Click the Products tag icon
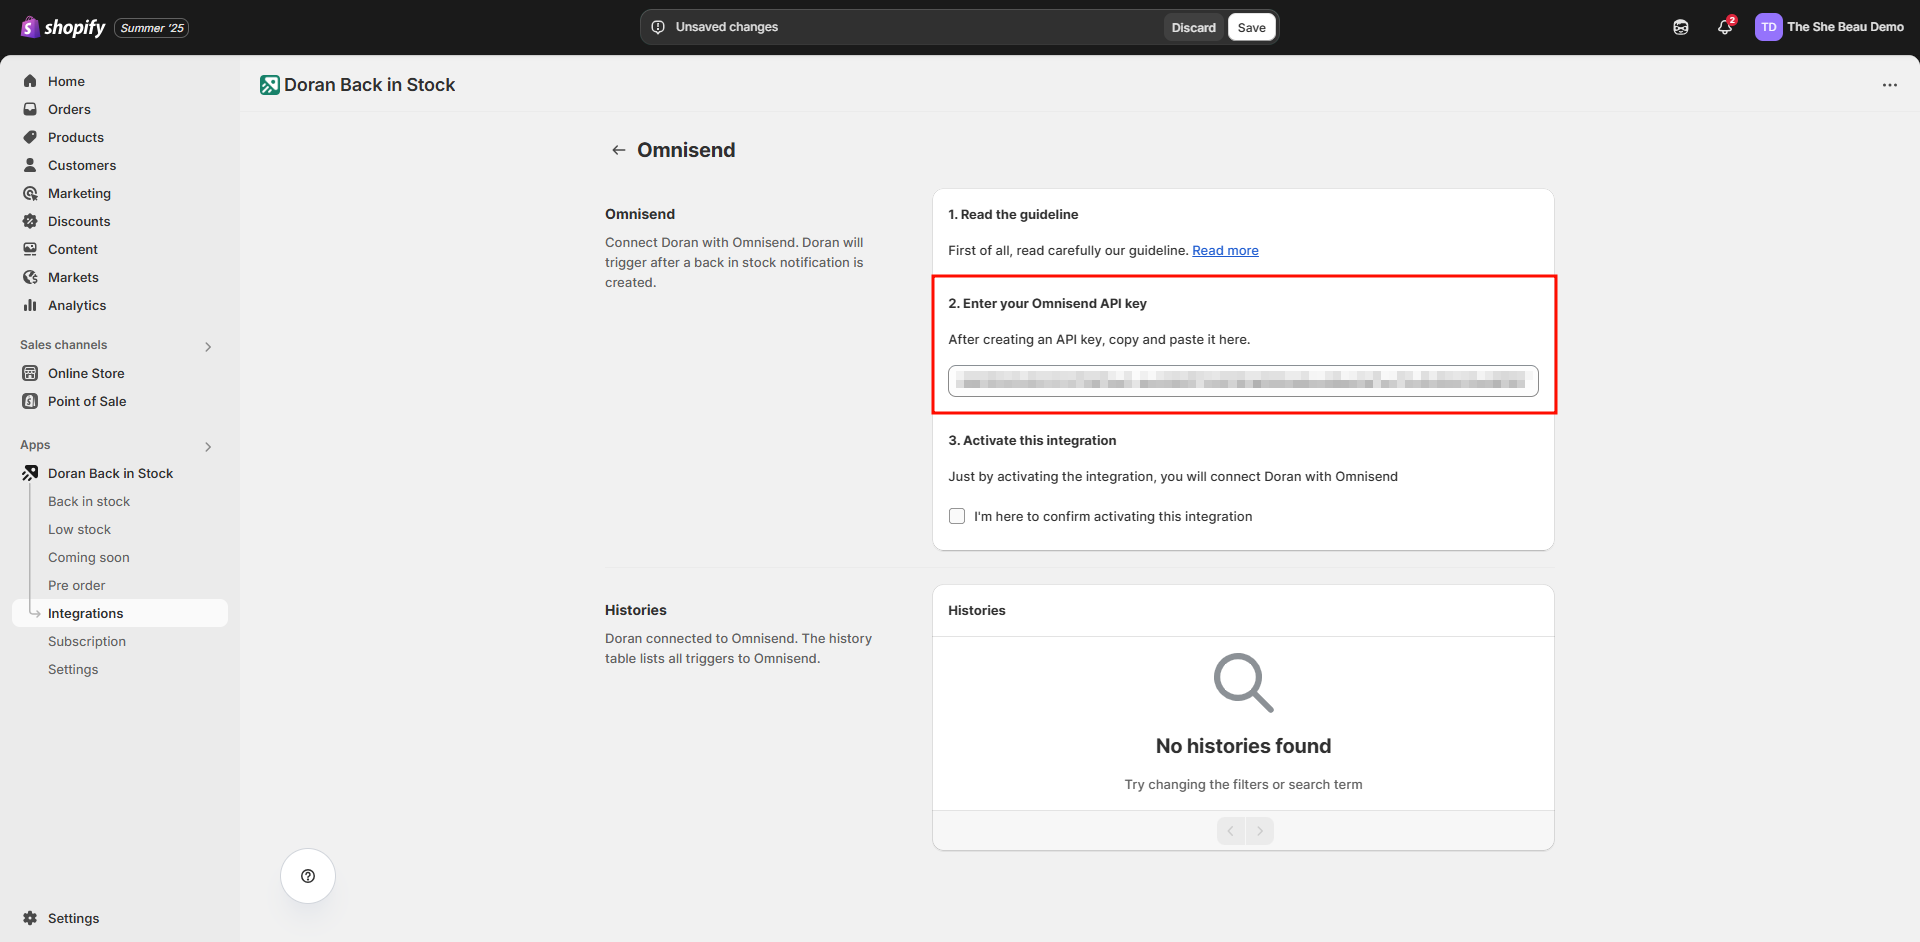1920x942 pixels. 30,137
